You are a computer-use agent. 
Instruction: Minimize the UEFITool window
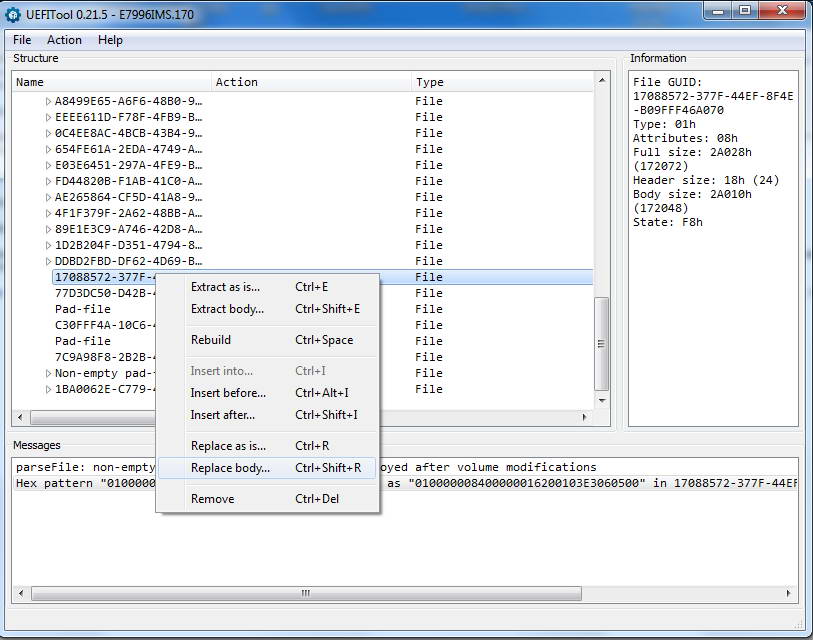[x=718, y=10]
